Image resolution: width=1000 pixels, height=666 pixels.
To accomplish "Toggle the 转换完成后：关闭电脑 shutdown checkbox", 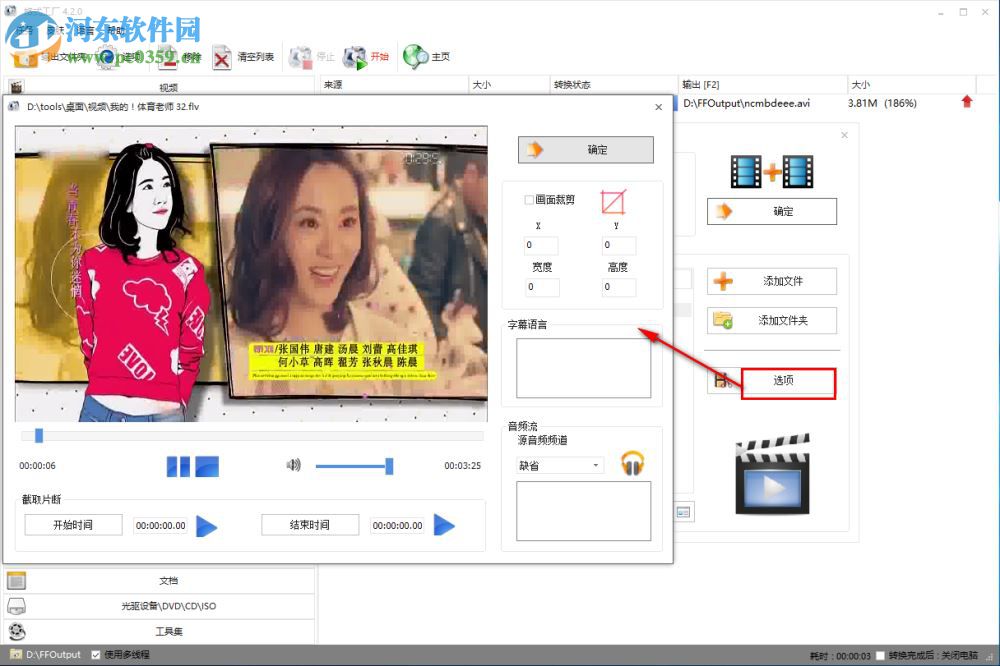I will [880, 656].
